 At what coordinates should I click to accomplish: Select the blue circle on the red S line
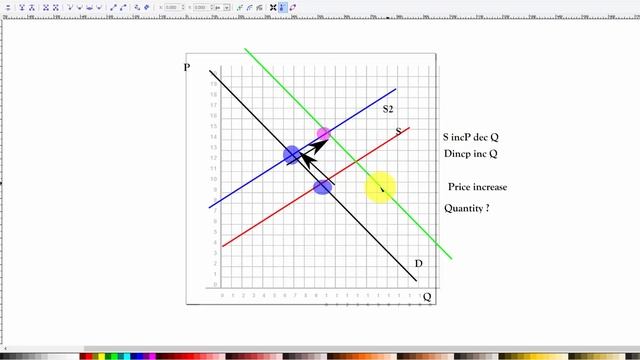(x=322, y=187)
